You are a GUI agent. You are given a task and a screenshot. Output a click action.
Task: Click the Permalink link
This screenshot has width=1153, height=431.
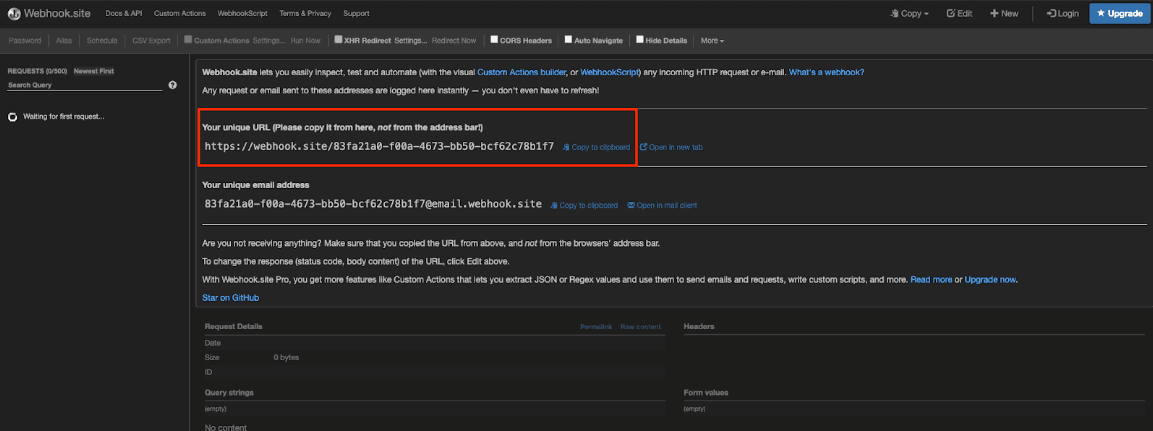click(x=596, y=327)
